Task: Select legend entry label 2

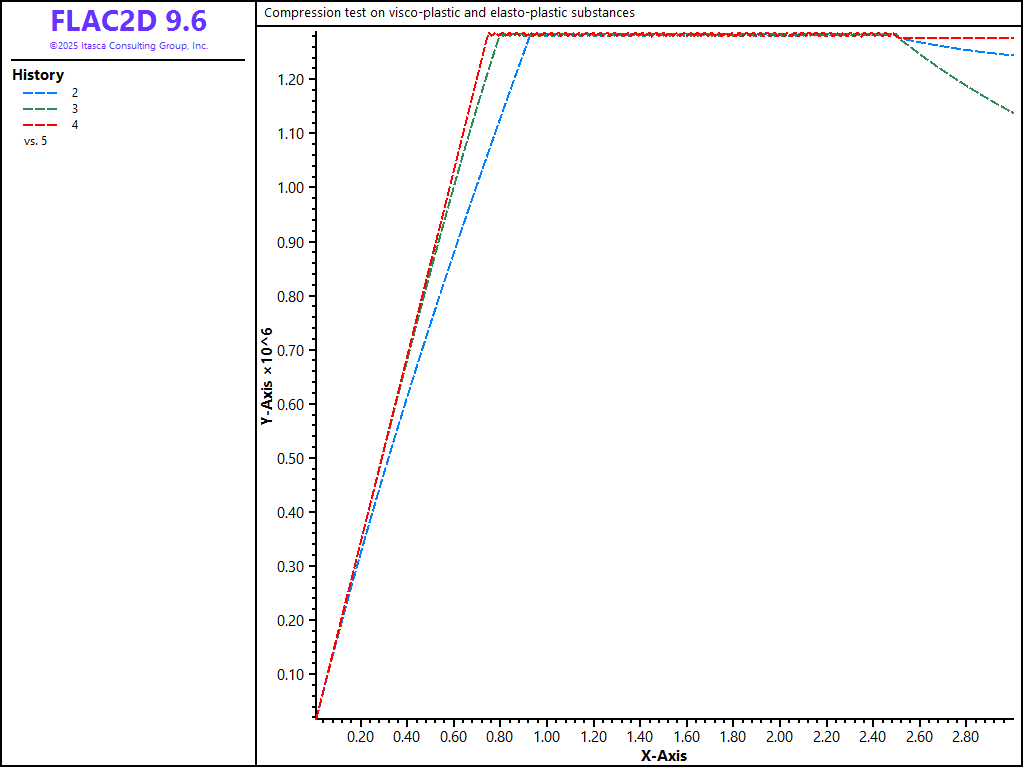Action: point(75,92)
